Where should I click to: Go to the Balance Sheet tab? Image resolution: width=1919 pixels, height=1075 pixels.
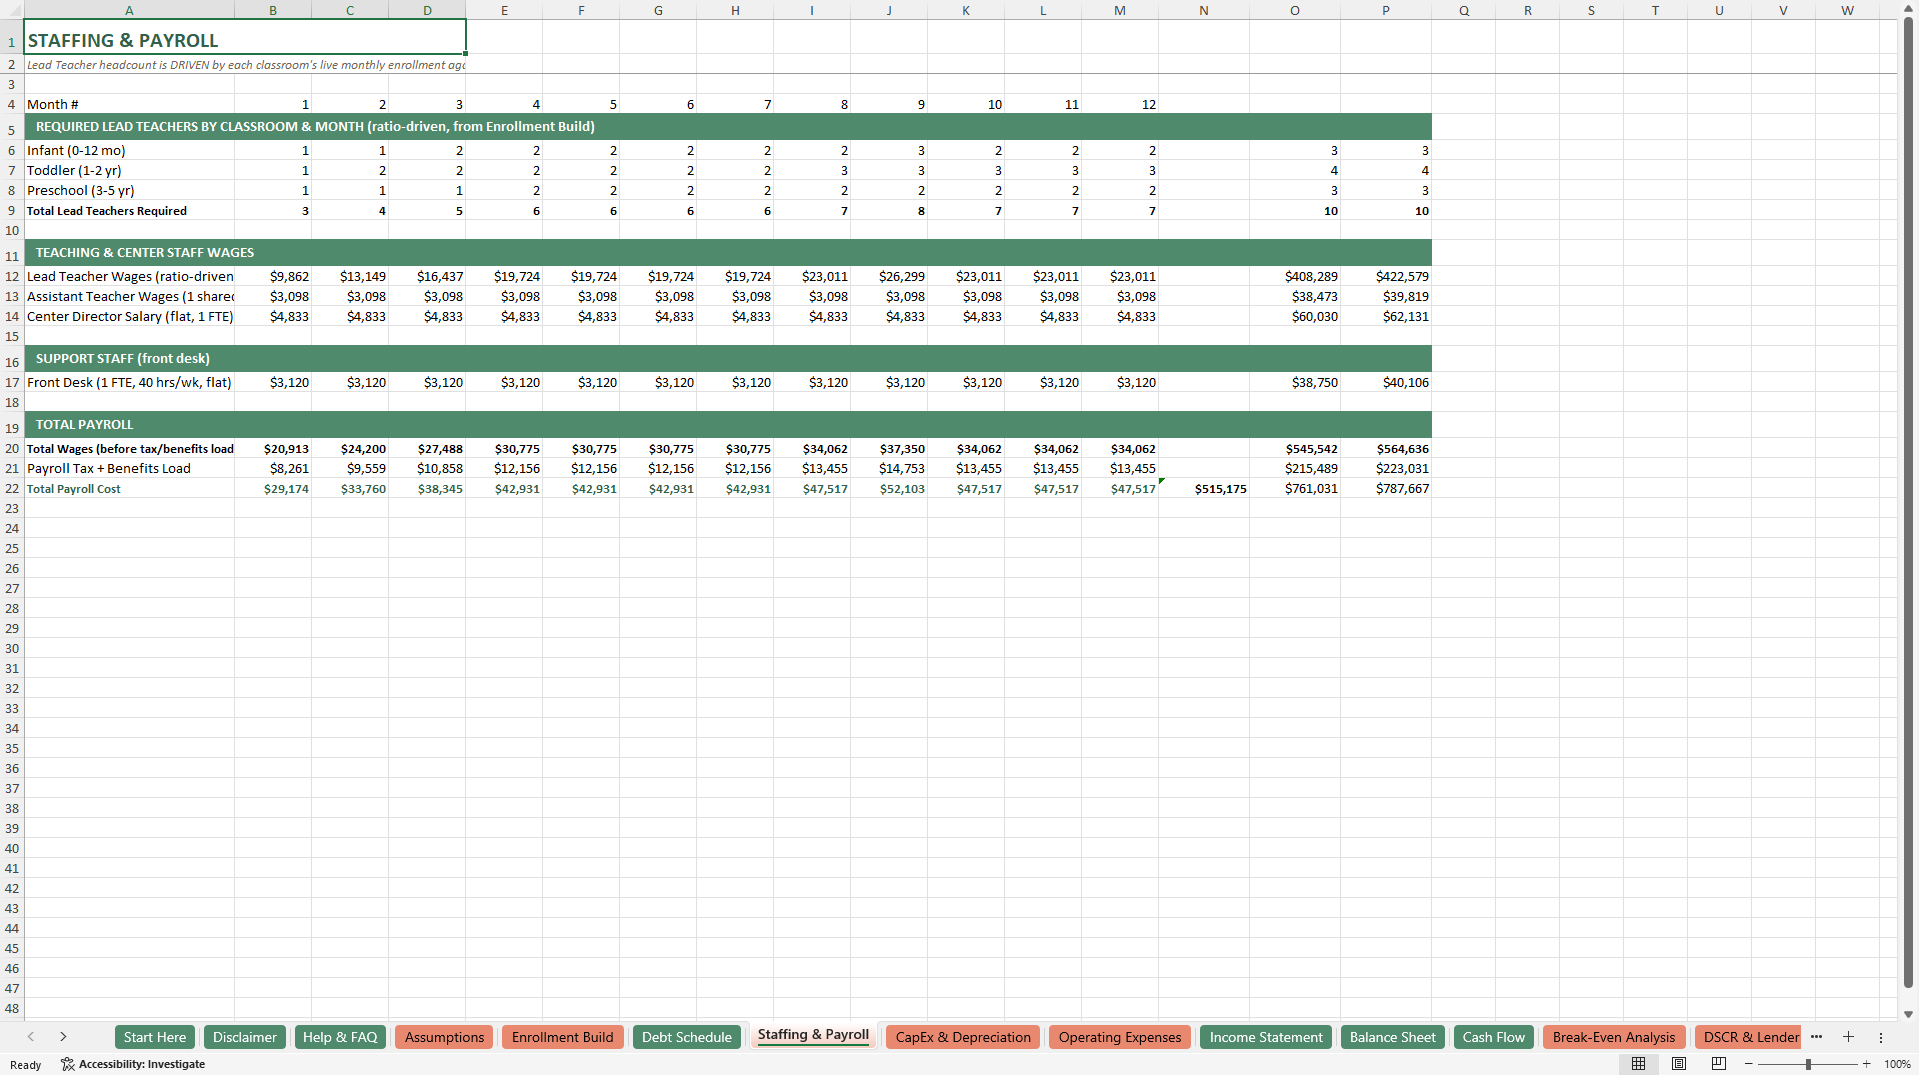click(1392, 1037)
